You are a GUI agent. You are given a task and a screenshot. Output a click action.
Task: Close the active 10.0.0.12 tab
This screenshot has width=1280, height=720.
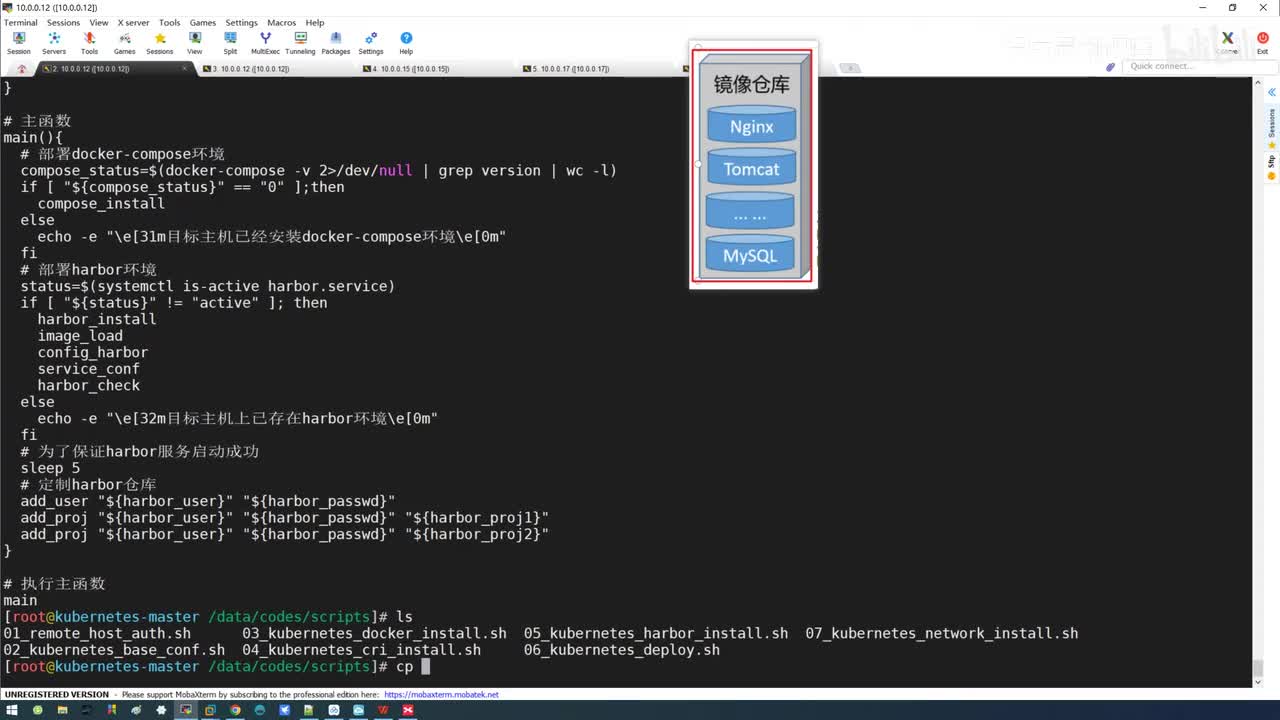tap(185, 69)
